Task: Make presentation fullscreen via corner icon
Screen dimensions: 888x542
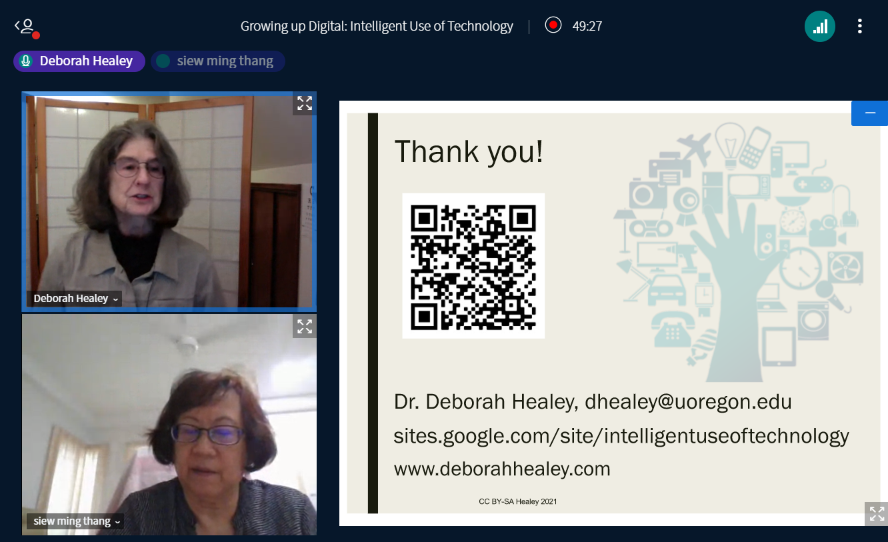Action: 876,513
